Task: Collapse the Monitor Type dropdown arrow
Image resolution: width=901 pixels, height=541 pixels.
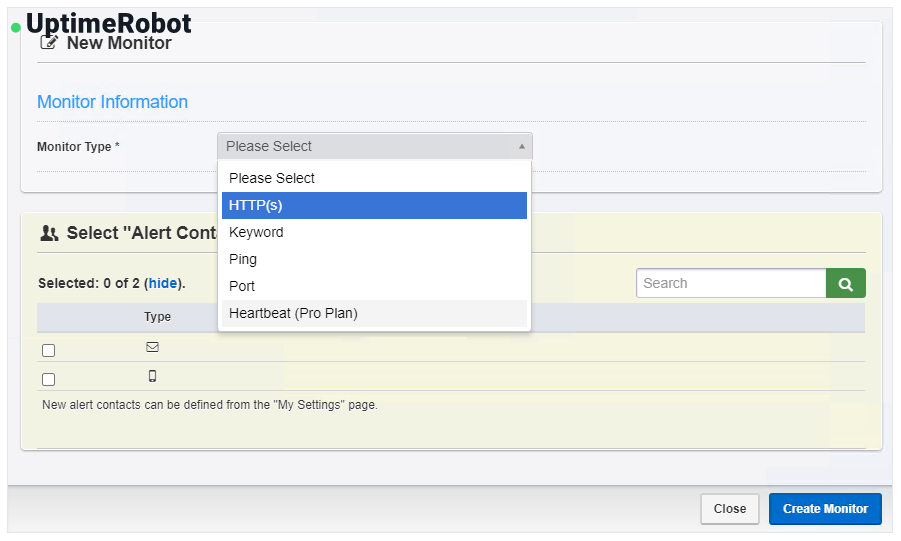Action: pyautogui.click(x=521, y=146)
